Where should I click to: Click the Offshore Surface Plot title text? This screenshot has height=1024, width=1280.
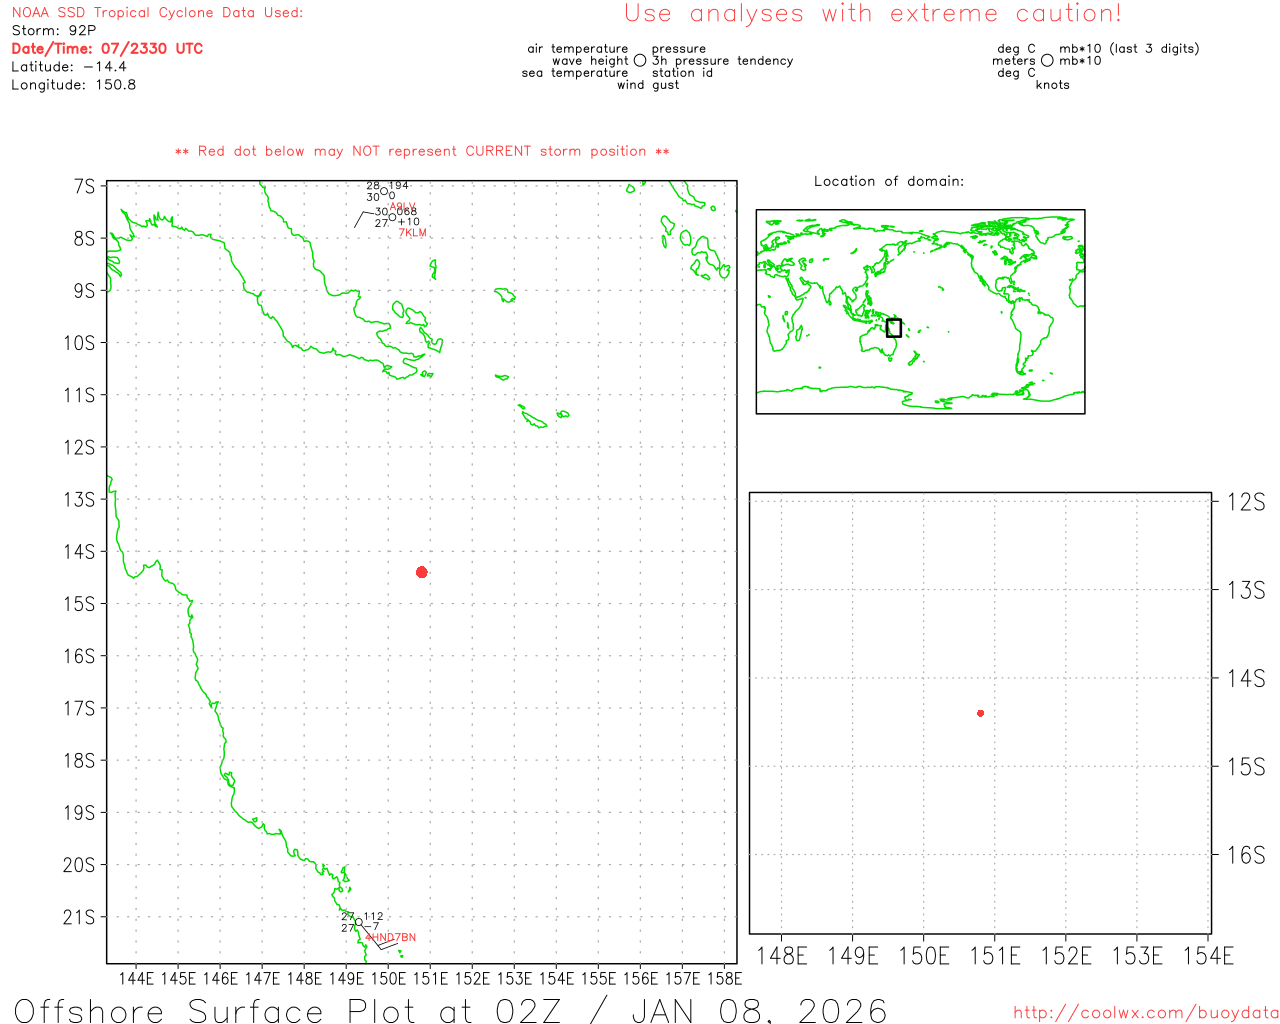click(x=450, y=1010)
